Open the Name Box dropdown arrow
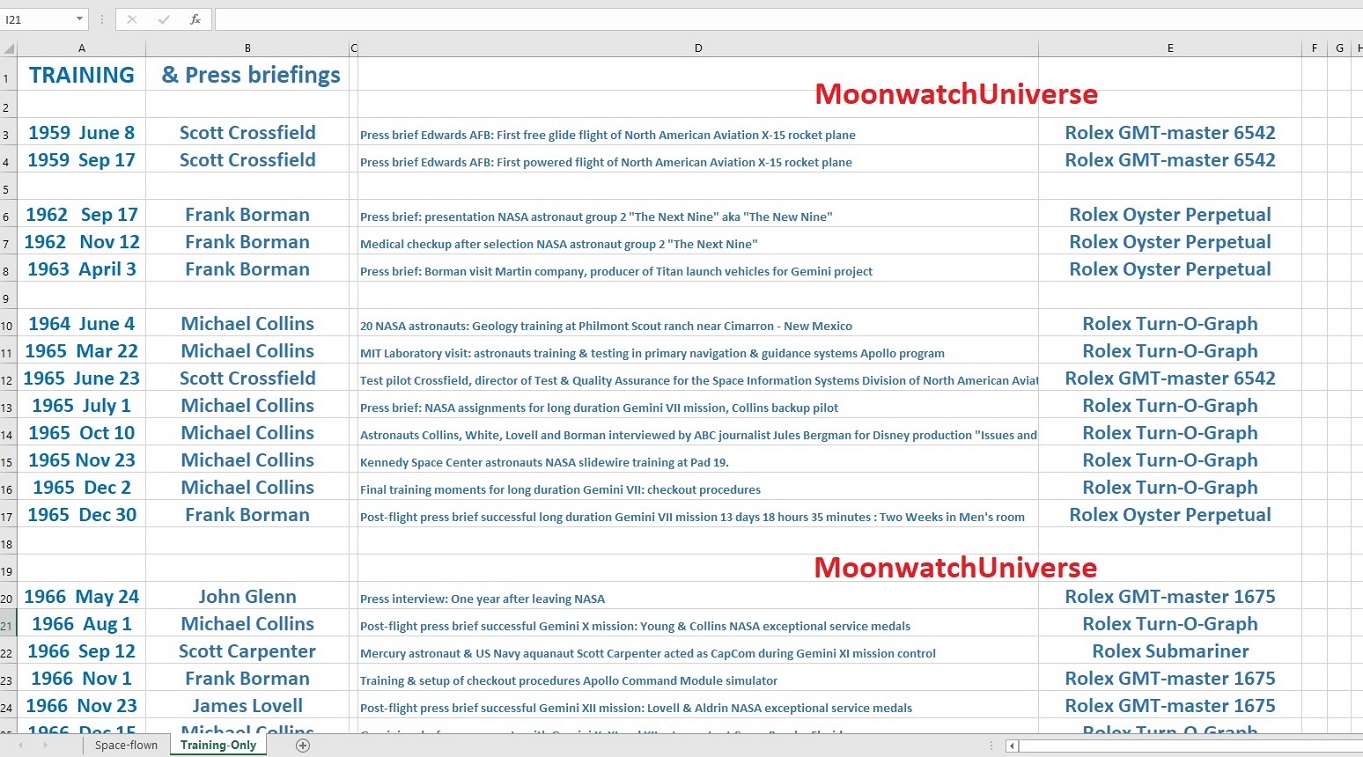The height and width of the screenshot is (757, 1363). click(x=80, y=19)
